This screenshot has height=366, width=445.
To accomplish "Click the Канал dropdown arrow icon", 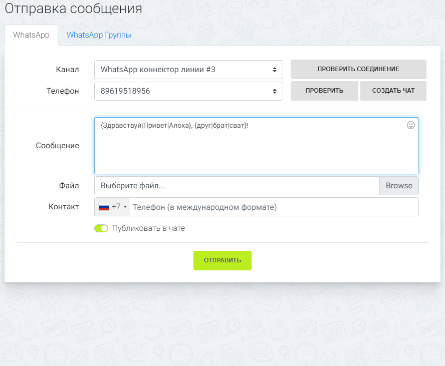I will pyautogui.click(x=274, y=69).
